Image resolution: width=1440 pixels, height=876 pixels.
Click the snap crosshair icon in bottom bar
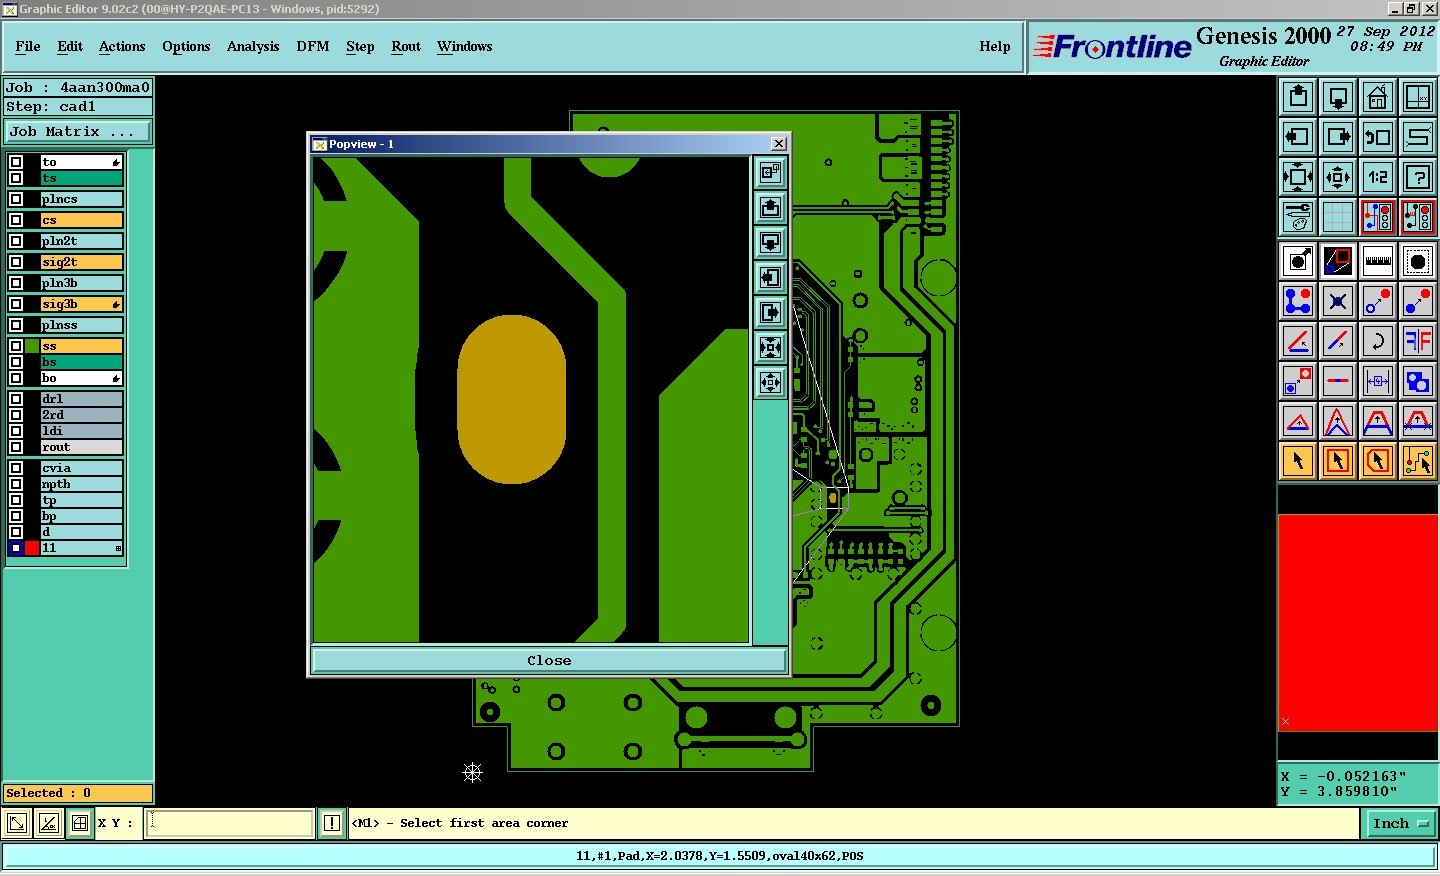[80, 824]
